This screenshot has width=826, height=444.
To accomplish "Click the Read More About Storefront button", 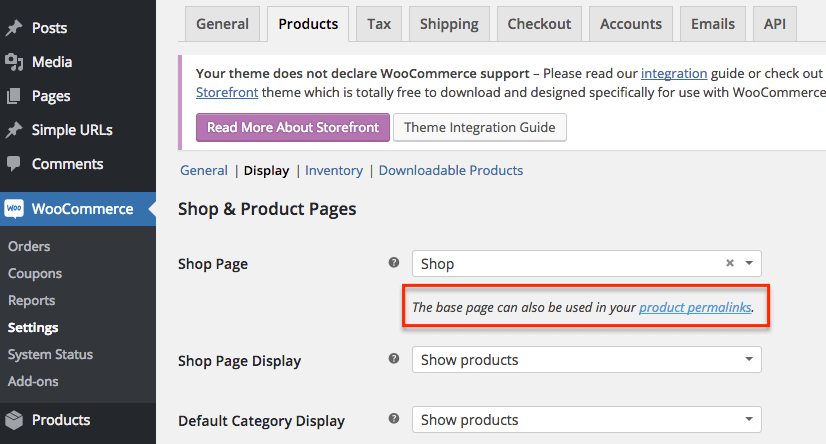I will [x=293, y=127].
